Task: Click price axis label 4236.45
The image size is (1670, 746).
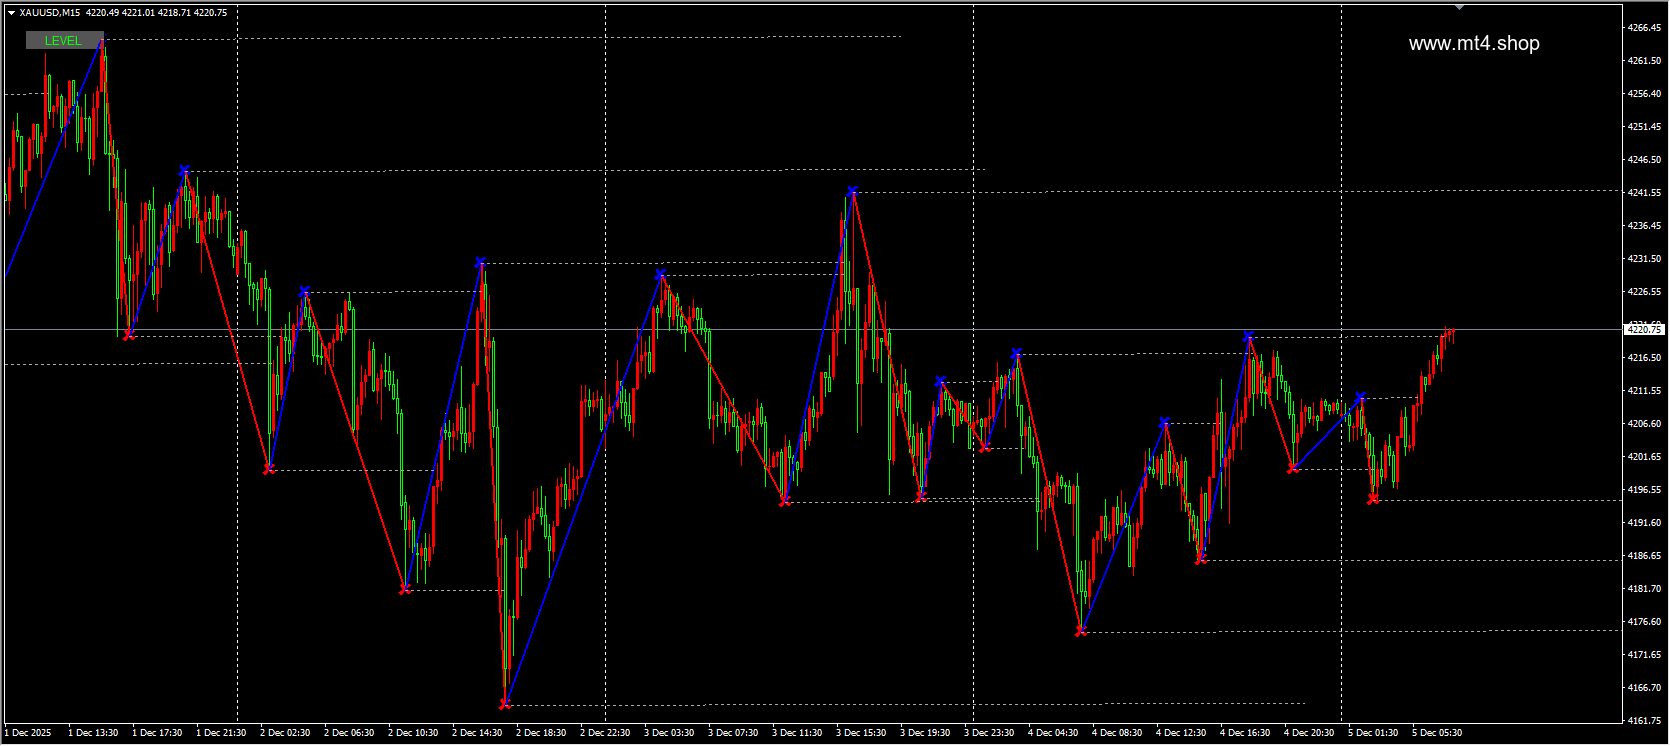Action: pyautogui.click(x=1644, y=226)
